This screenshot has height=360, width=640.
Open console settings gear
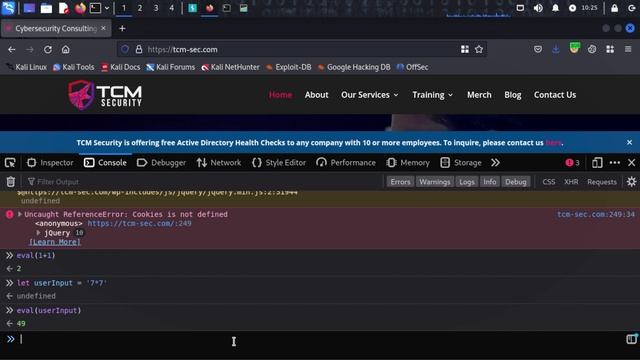pyautogui.click(x=631, y=182)
